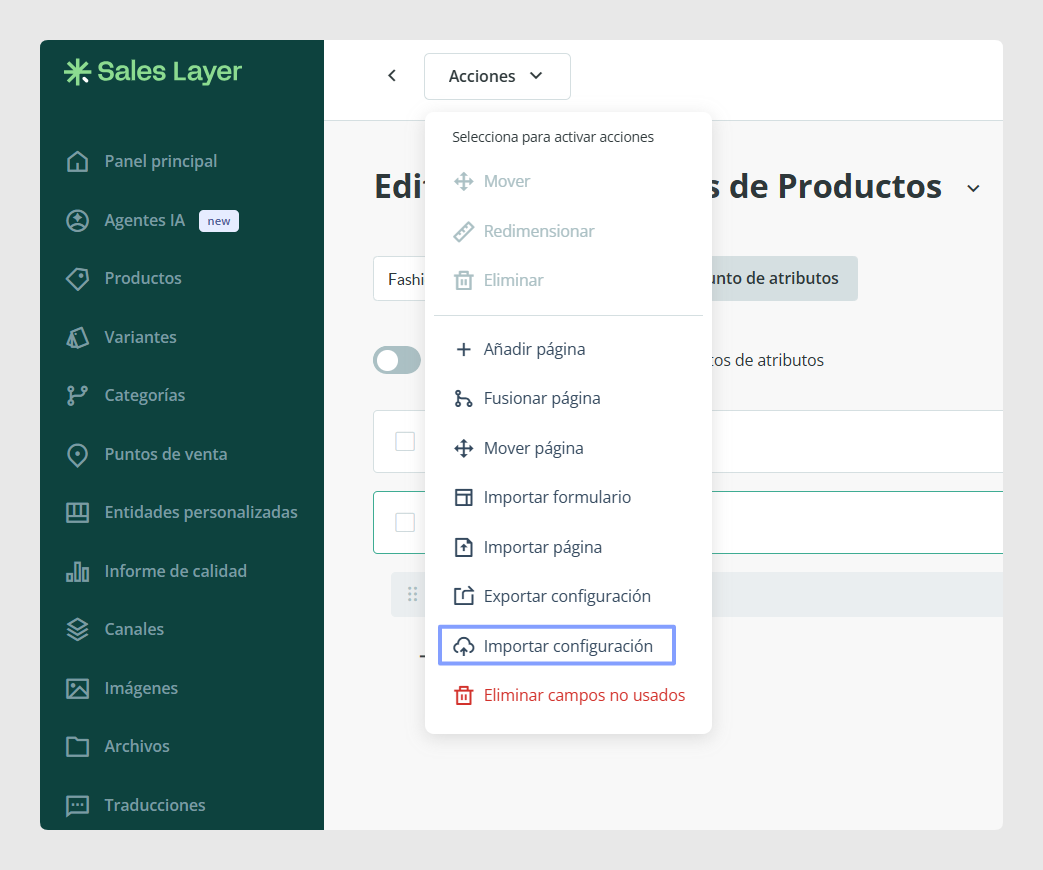The height and width of the screenshot is (870, 1043).
Task: Click the 'unto de atributos' button
Action: coord(784,279)
